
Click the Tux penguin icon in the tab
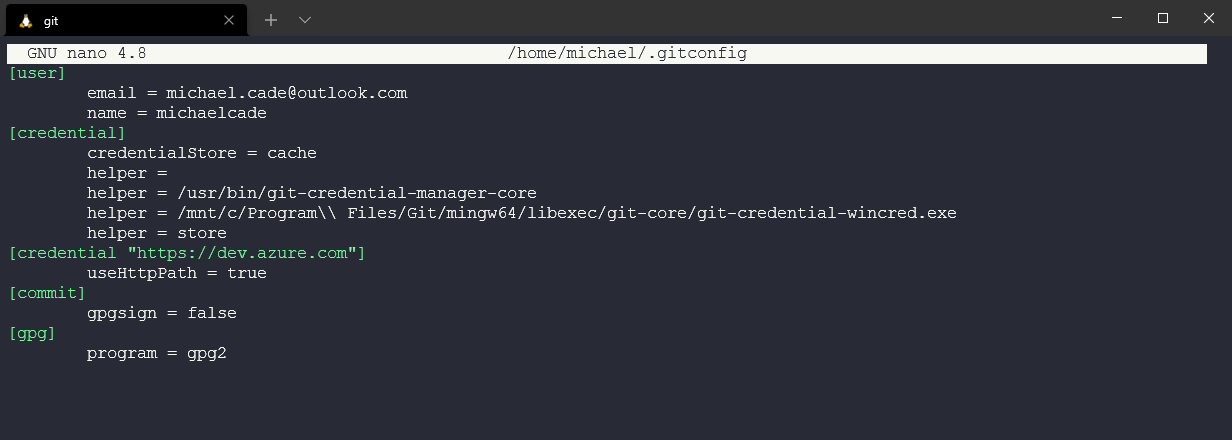pos(25,20)
